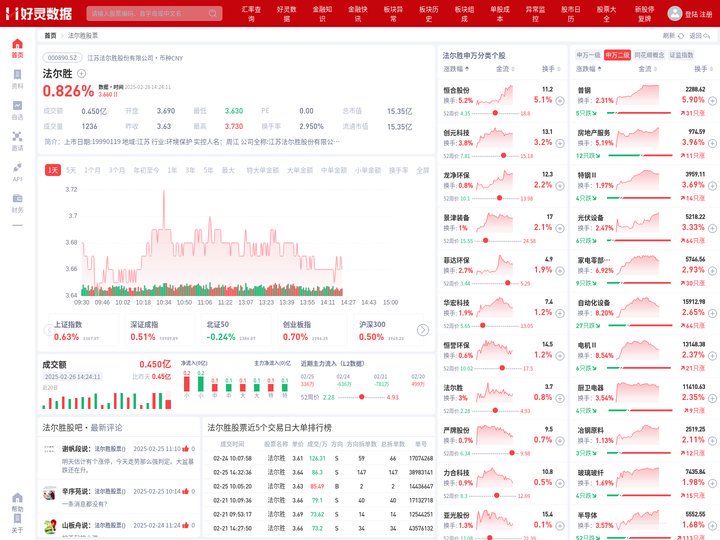
Task: Click the user avatar icon
Action: (x=675, y=13)
